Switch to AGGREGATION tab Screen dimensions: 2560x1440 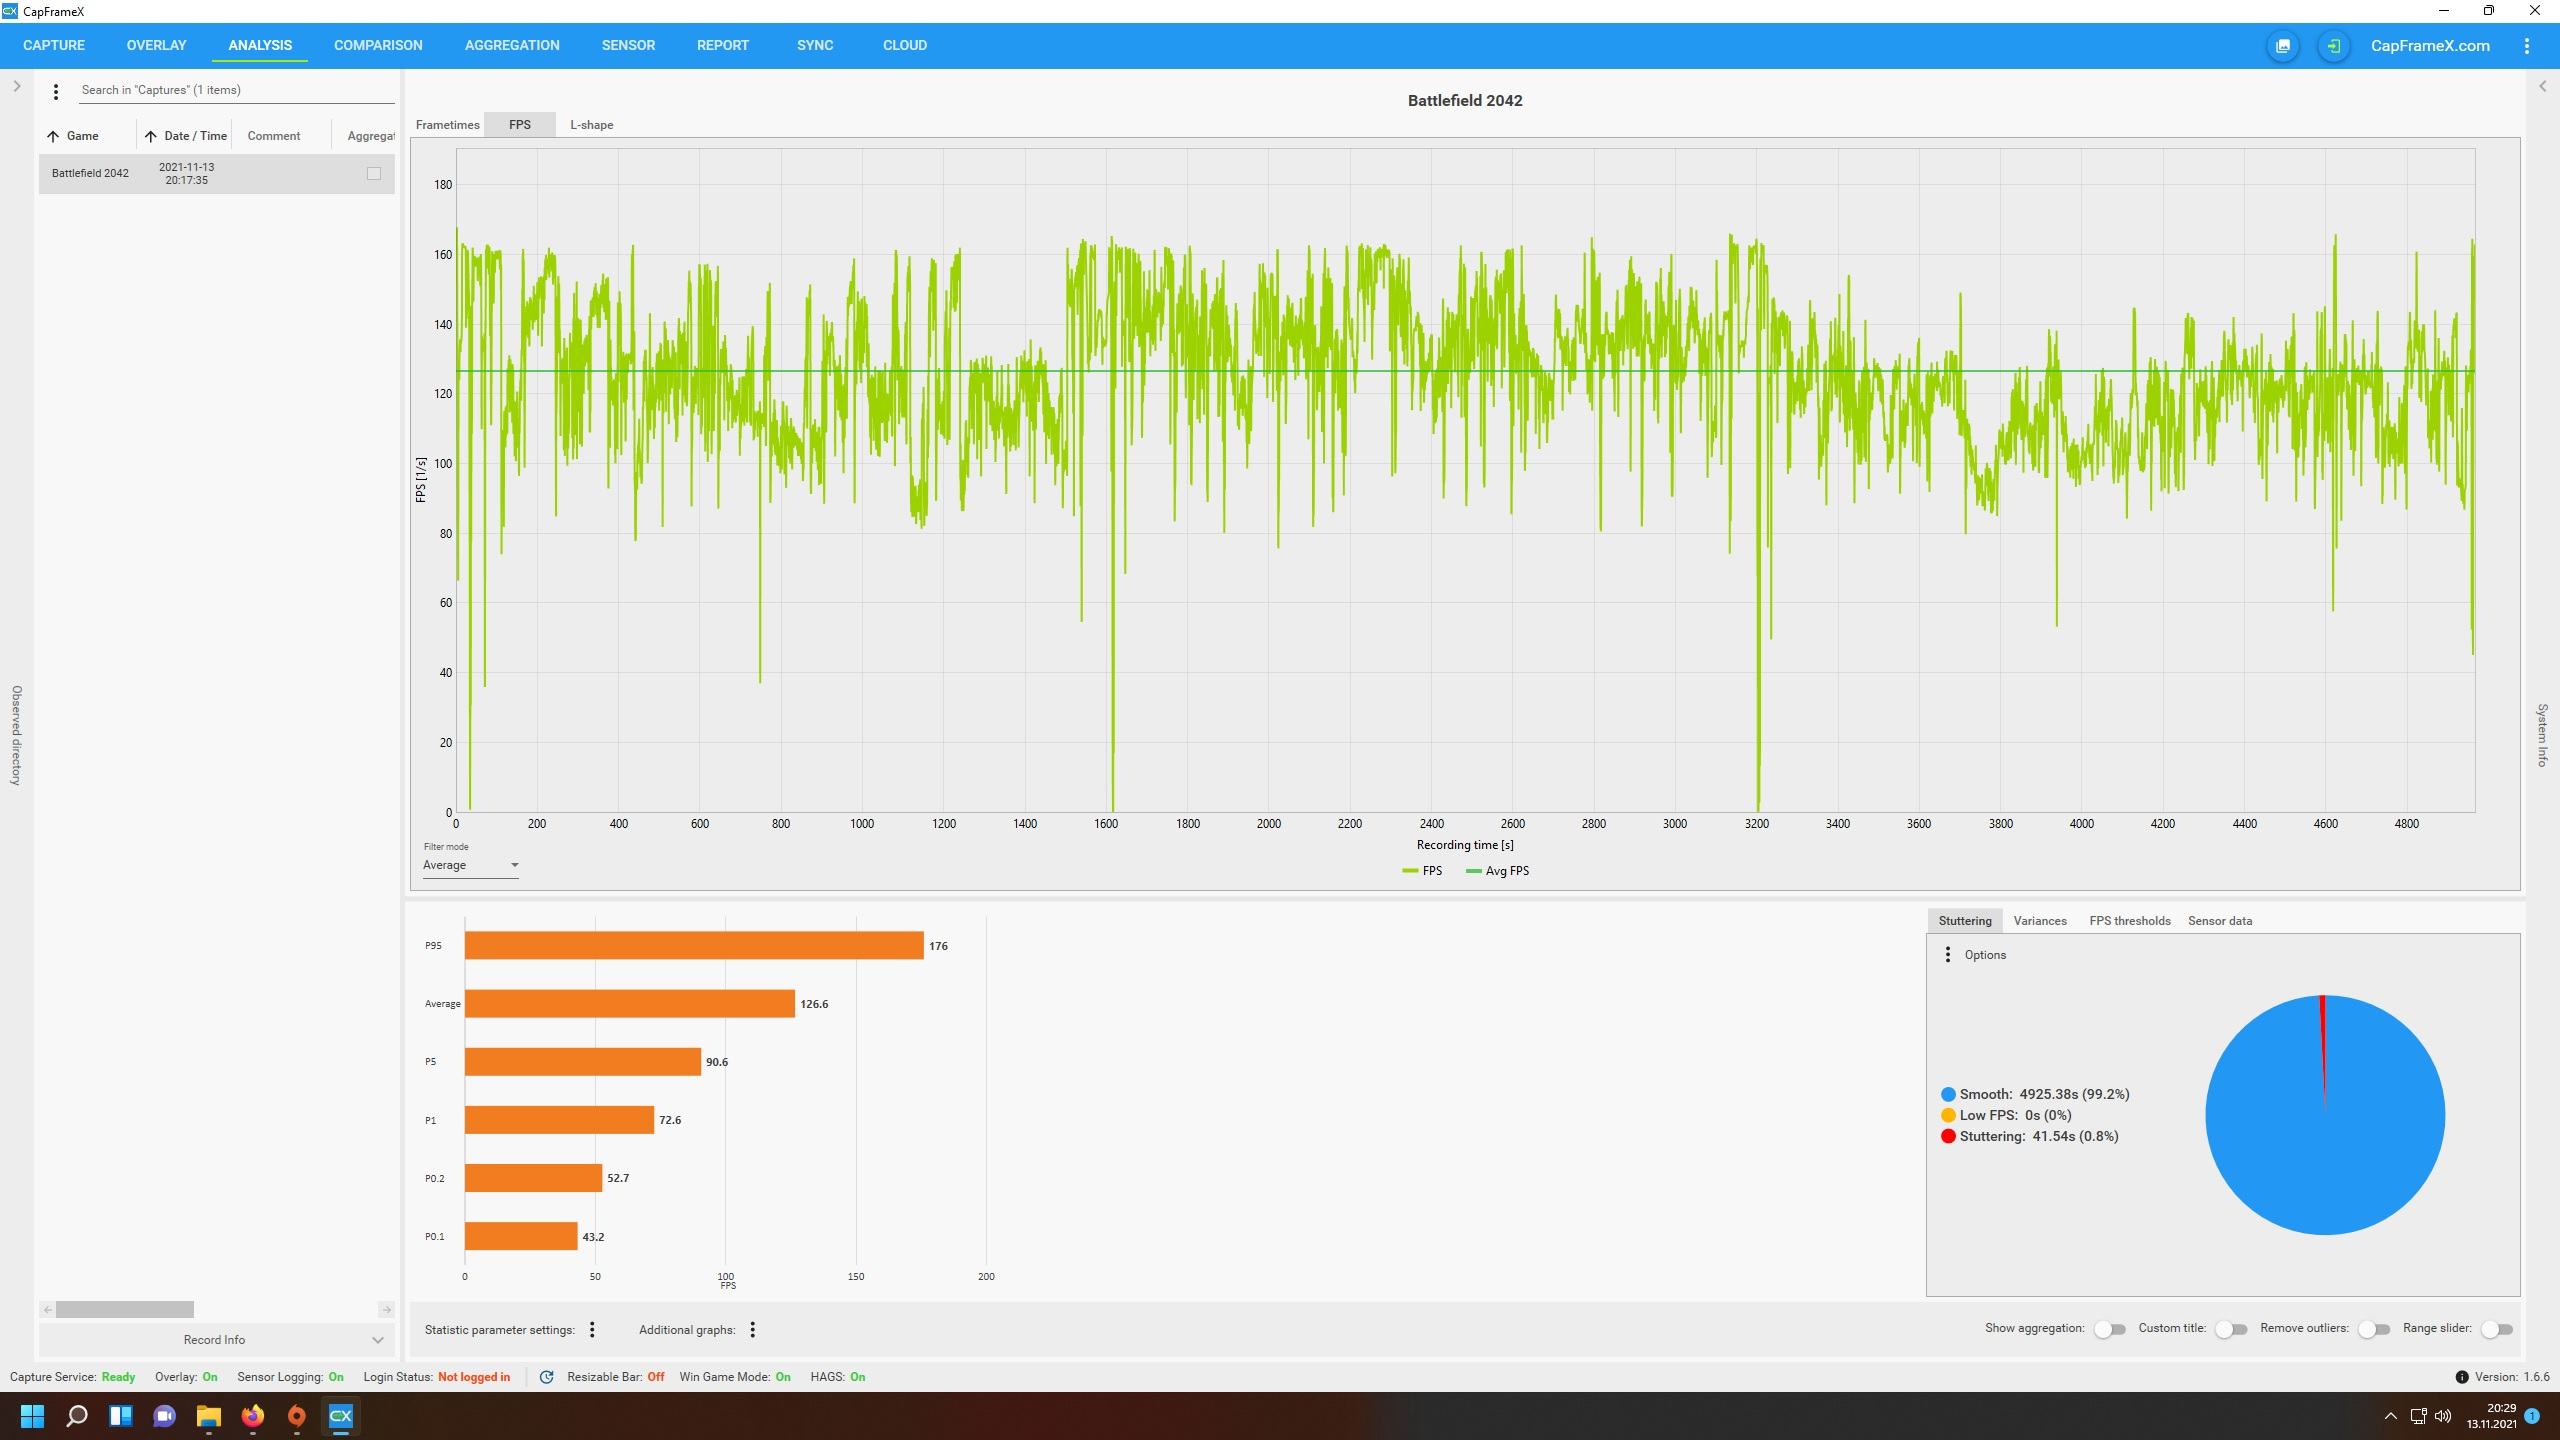512,45
